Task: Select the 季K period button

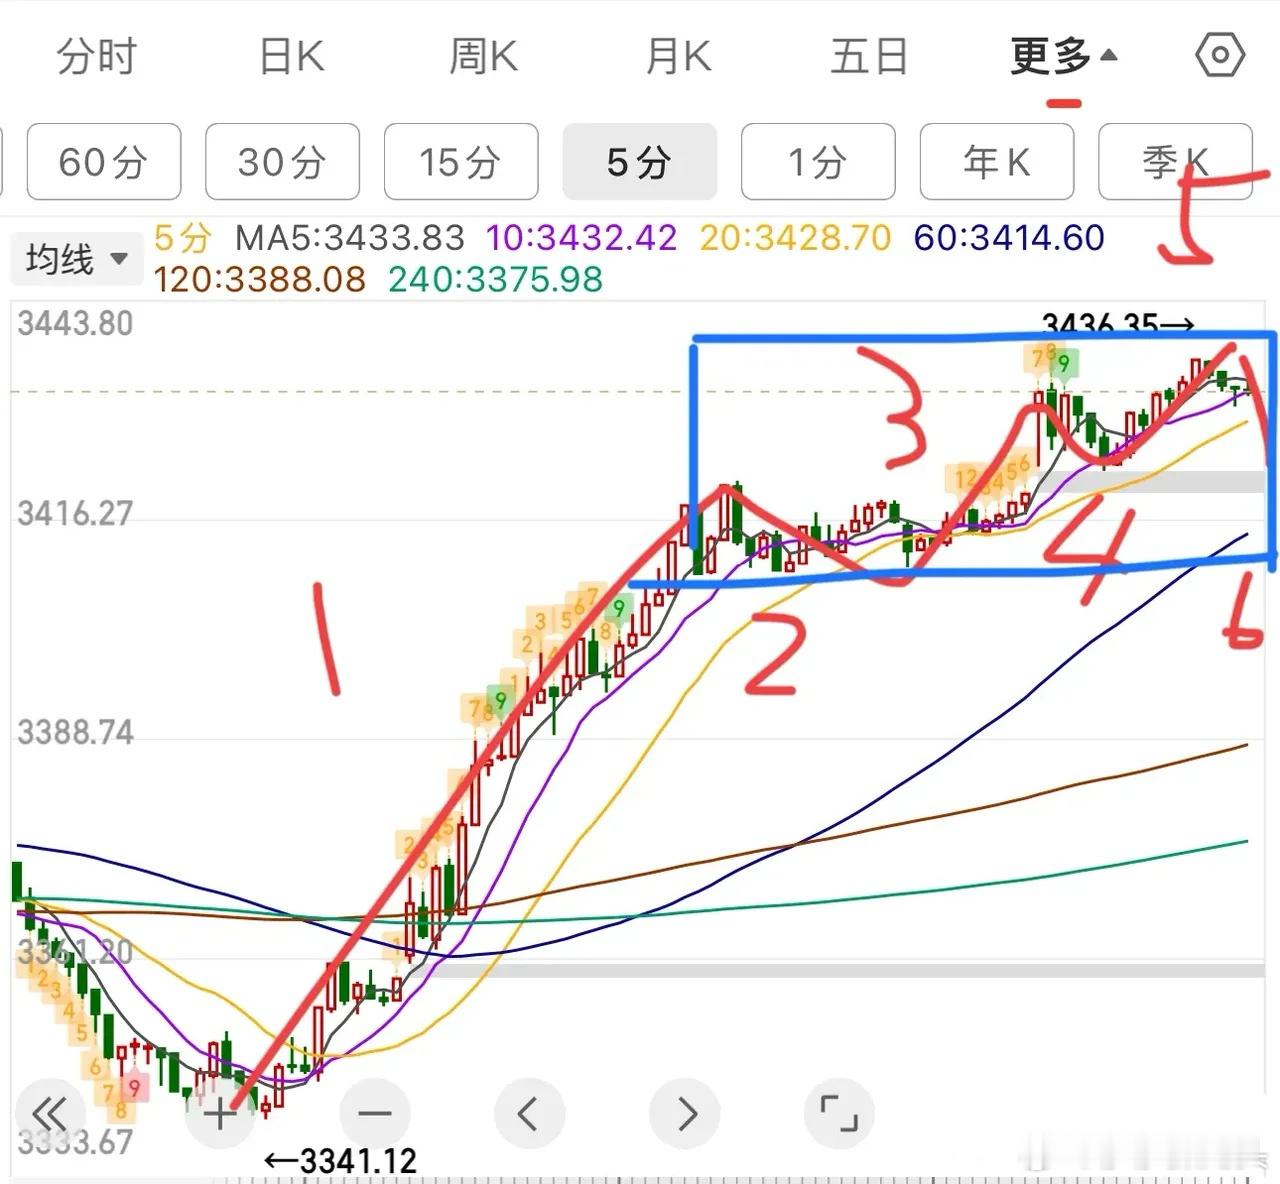Action: (x=1175, y=161)
